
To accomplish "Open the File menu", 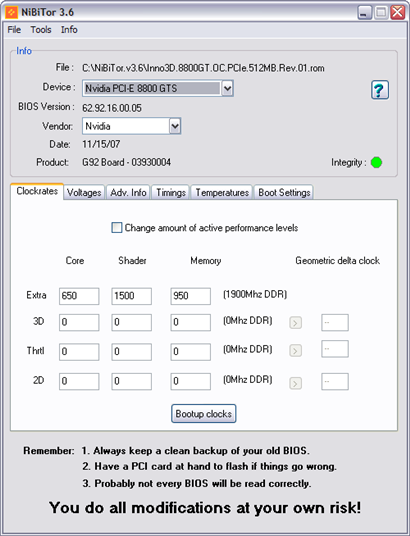I will click(14, 30).
